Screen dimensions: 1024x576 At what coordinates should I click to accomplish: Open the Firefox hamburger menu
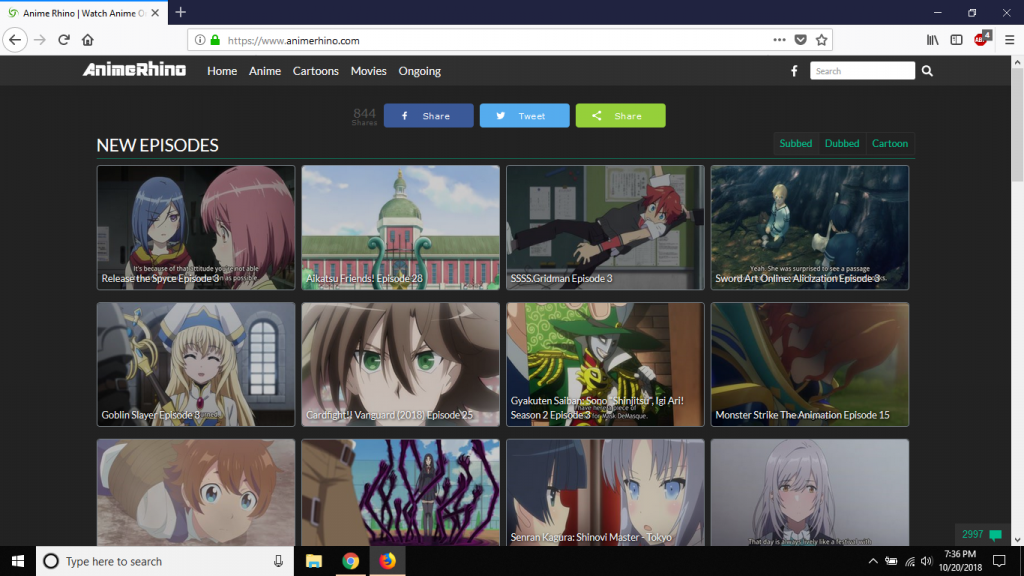click(x=1010, y=40)
